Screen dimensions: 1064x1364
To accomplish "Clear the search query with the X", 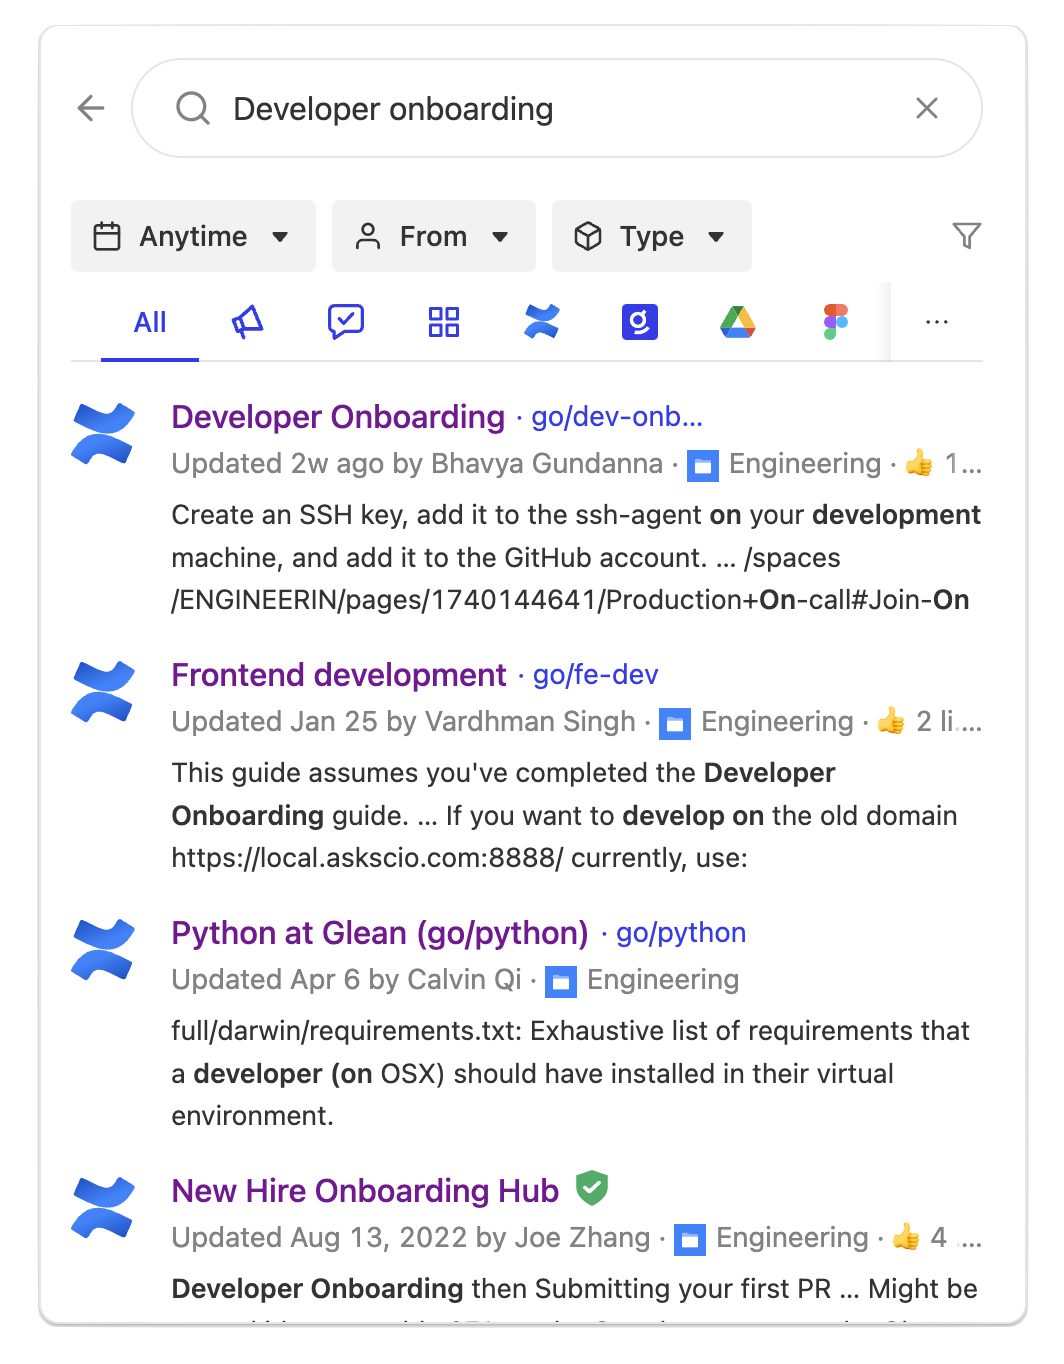I will 927,108.
